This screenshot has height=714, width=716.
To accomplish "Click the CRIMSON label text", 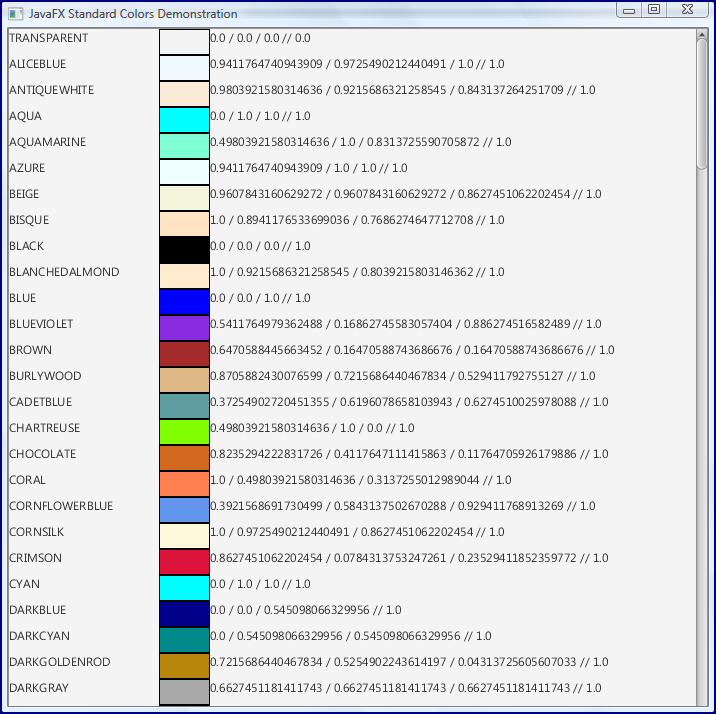I will 35,558.
